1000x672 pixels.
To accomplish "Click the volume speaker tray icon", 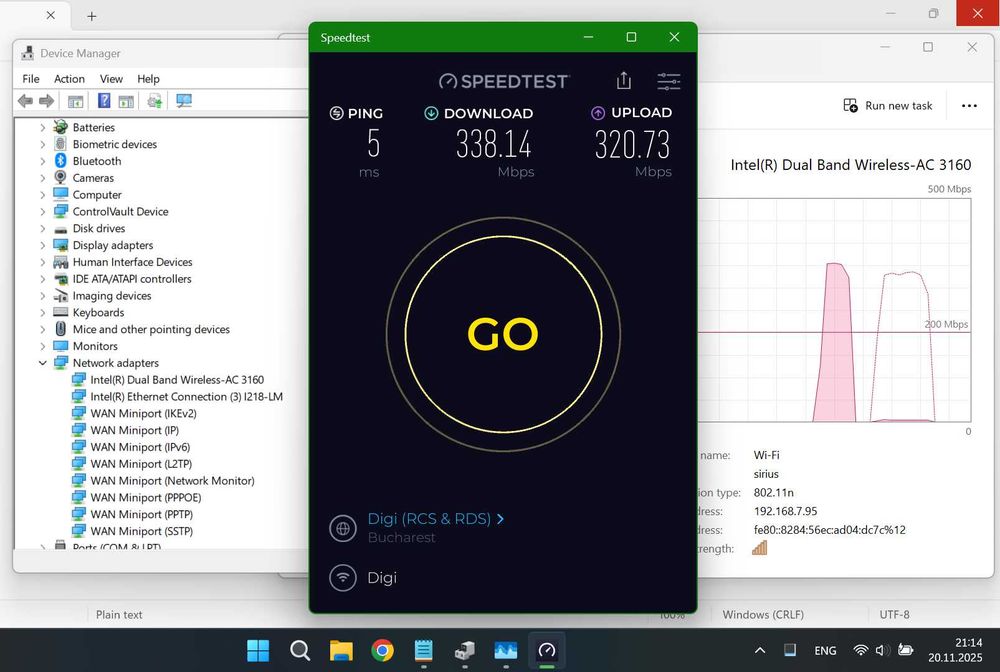I will [x=882, y=650].
